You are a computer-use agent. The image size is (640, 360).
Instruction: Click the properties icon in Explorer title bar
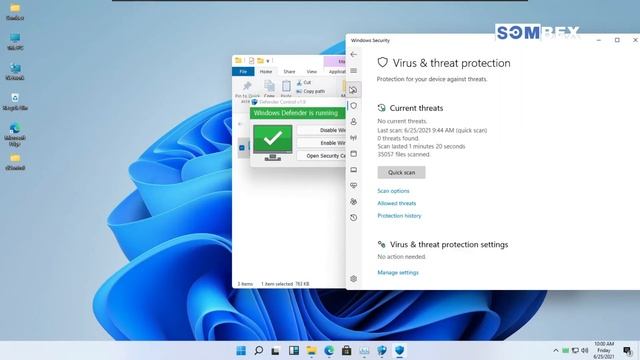251,61
